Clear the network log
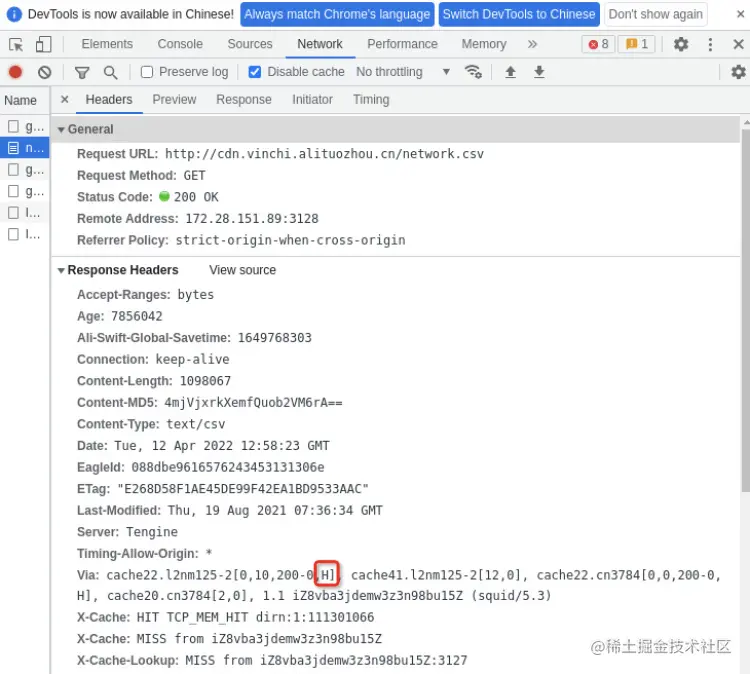The width and height of the screenshot is (750, 674). point(44,72)
